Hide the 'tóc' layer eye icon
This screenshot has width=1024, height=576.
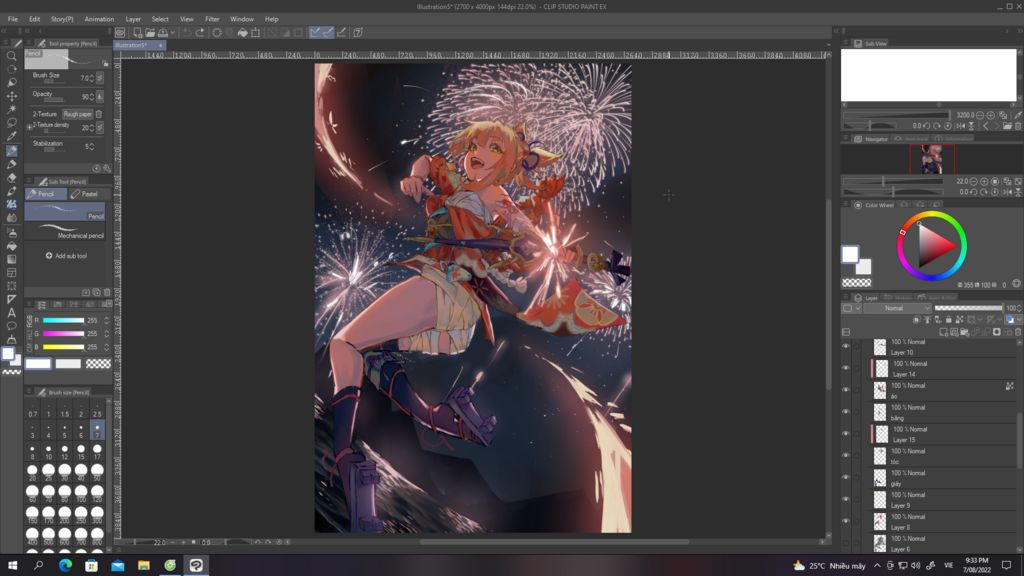point(846,456)
